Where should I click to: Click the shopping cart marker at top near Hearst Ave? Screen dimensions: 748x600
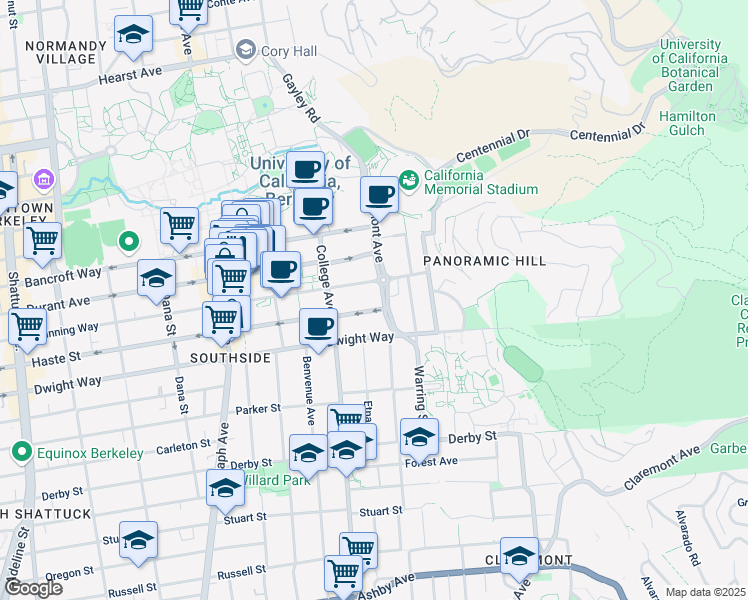[188, 12]
